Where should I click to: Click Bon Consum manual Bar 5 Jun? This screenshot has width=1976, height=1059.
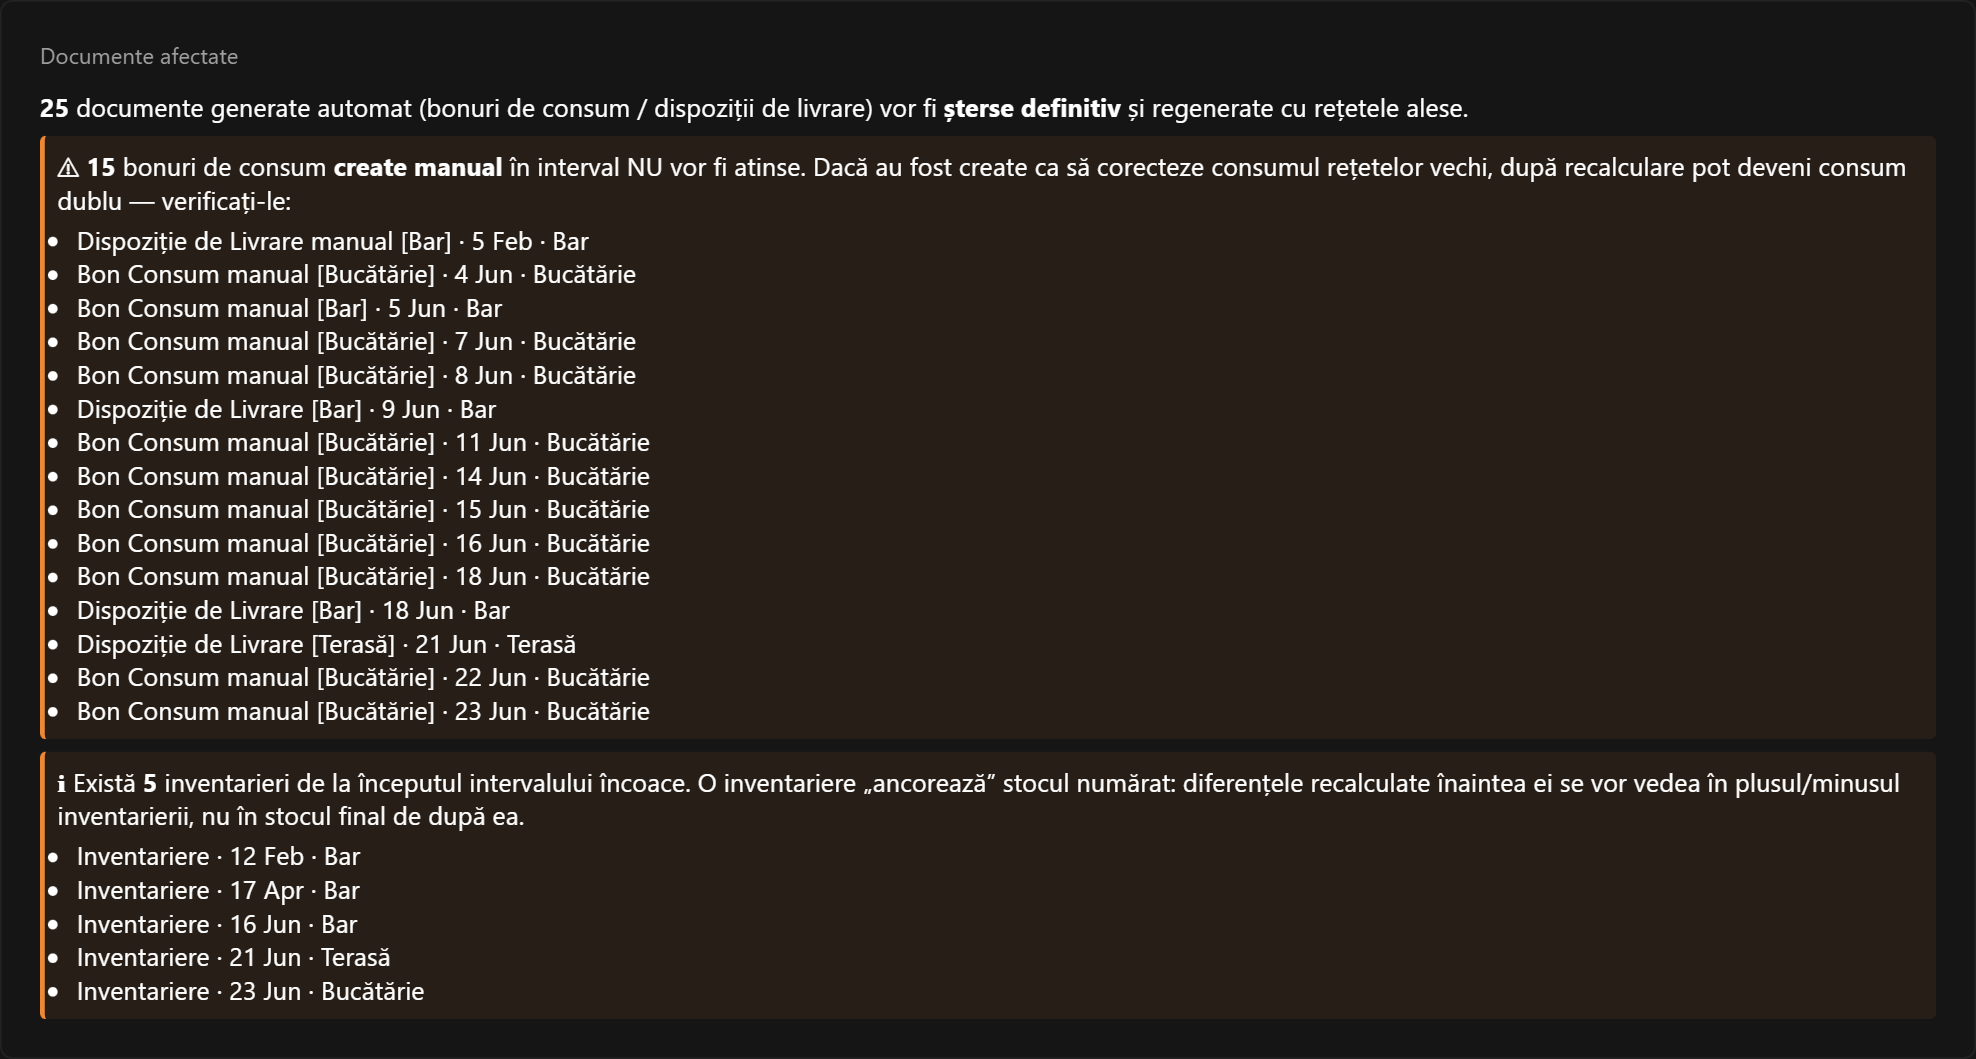pos(289,308)
